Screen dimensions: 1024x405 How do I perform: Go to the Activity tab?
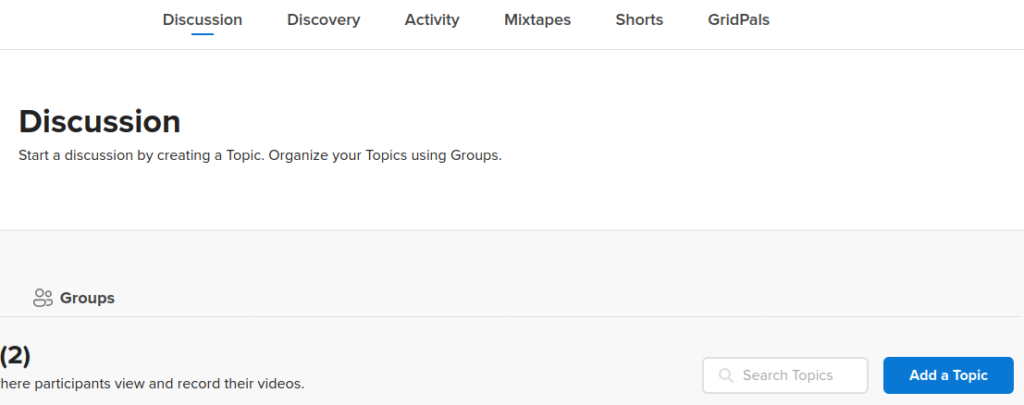pyautogui.click(x=432, y=20)
